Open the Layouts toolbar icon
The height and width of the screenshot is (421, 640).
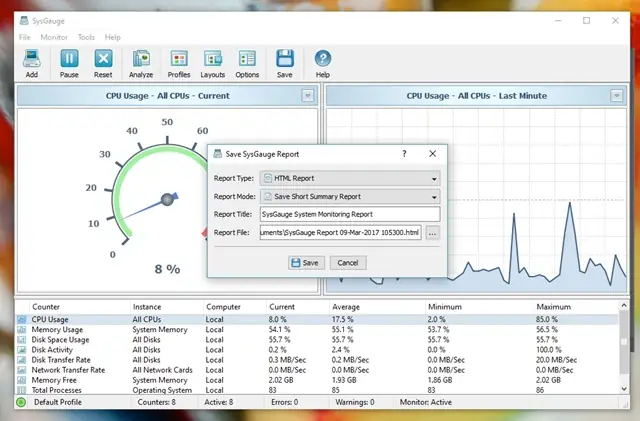pos(213,59)
